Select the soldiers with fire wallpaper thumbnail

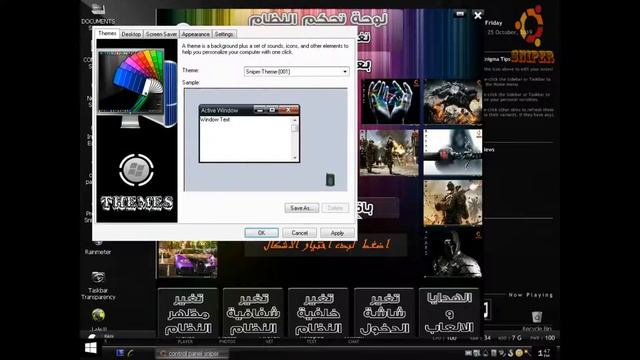389,153
